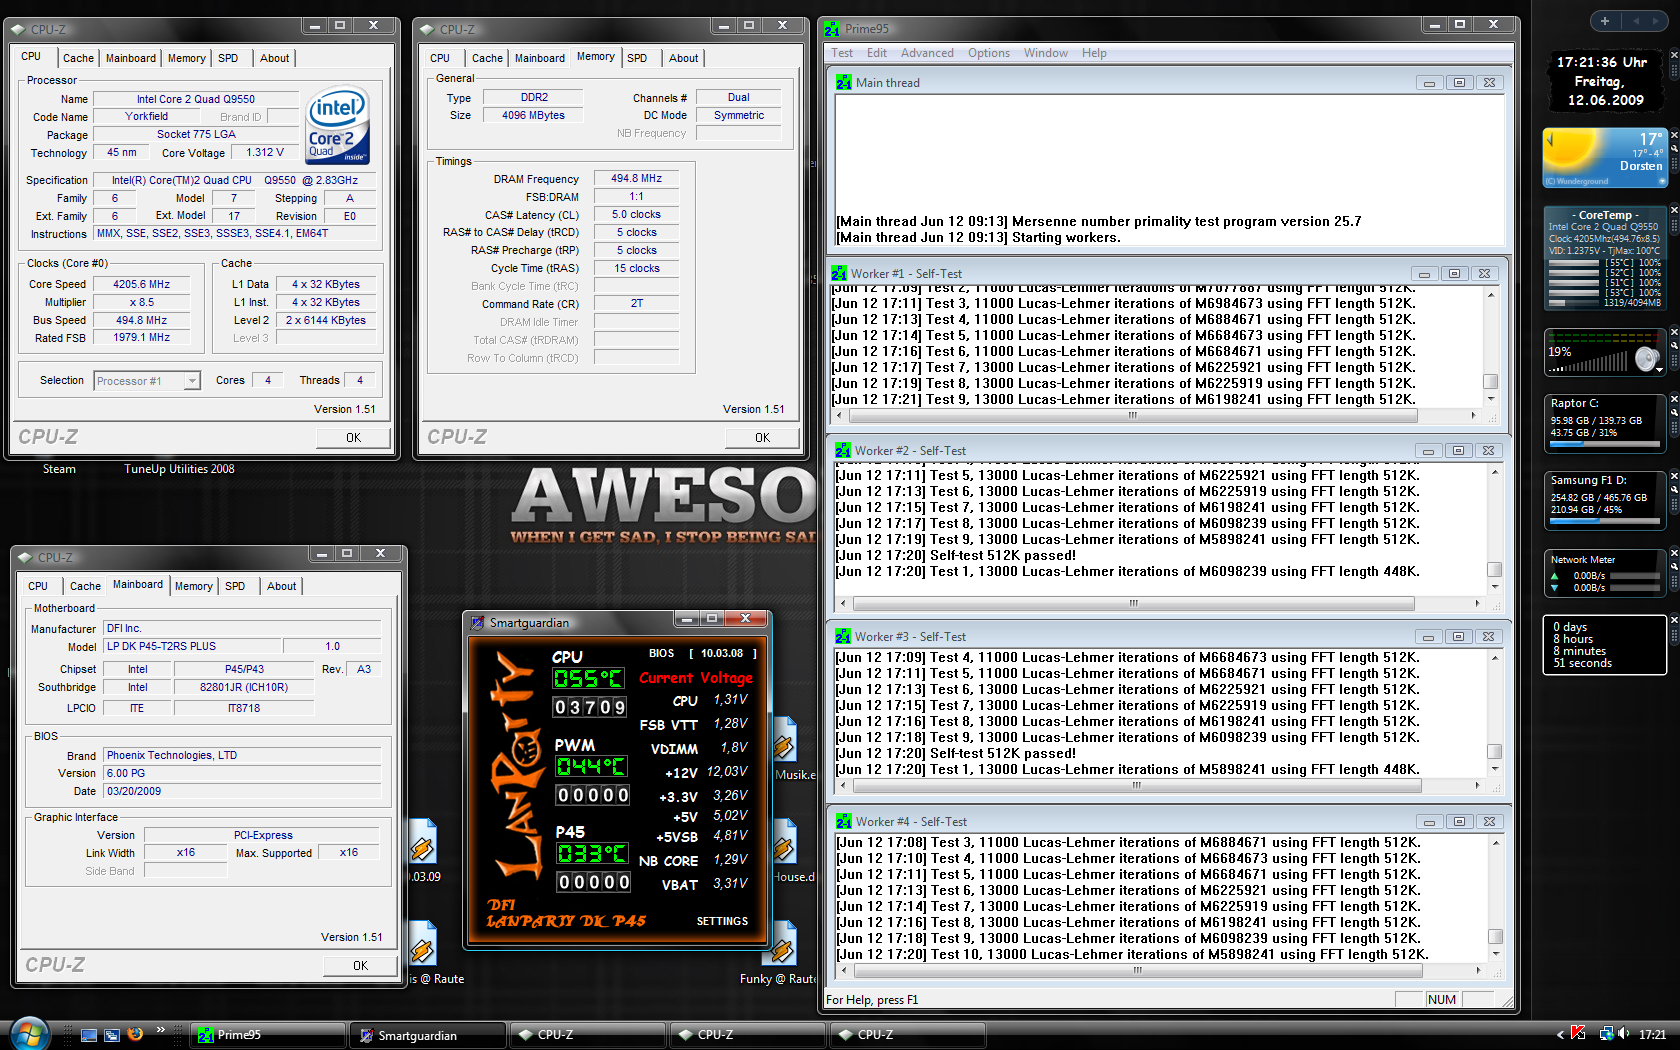1680x1050 pixels.
Task: Click the Worker #4 window icon
Action: pyautogui.click(x=843, y=821)
